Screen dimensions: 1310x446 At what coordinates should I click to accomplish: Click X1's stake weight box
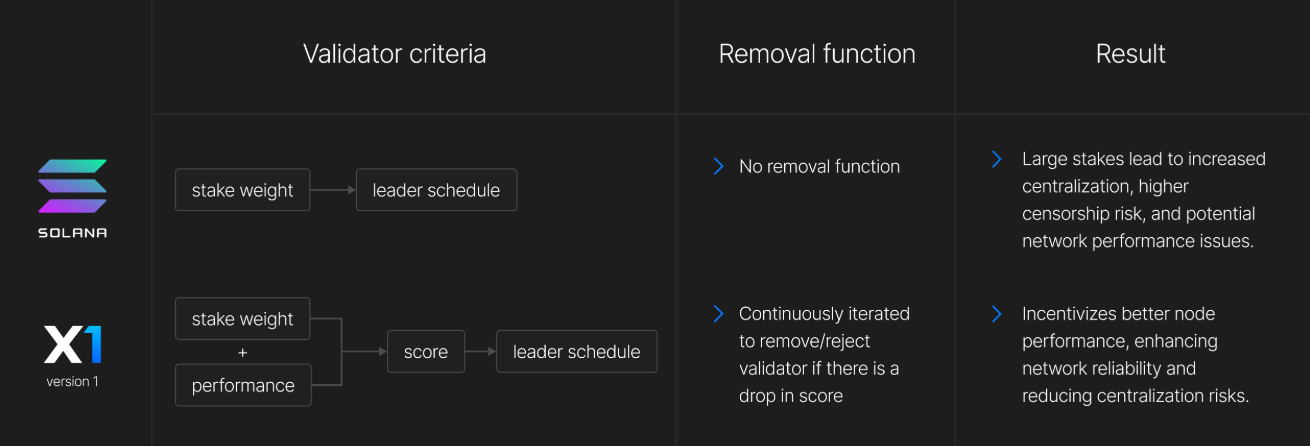(243, 319)
